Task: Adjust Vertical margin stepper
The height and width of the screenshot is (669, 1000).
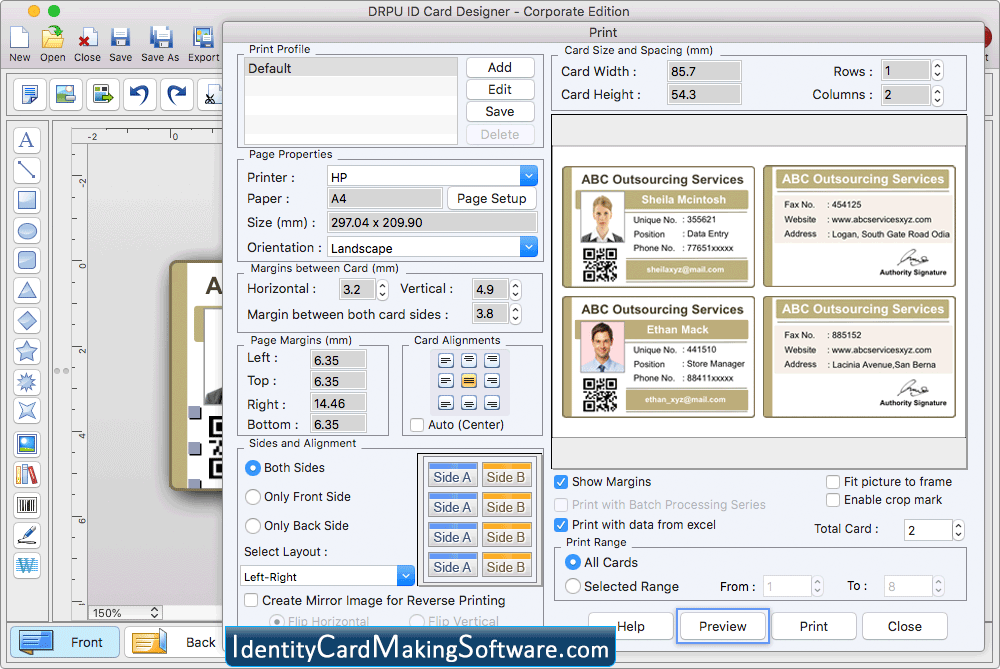Action: (x=515, y=290)
